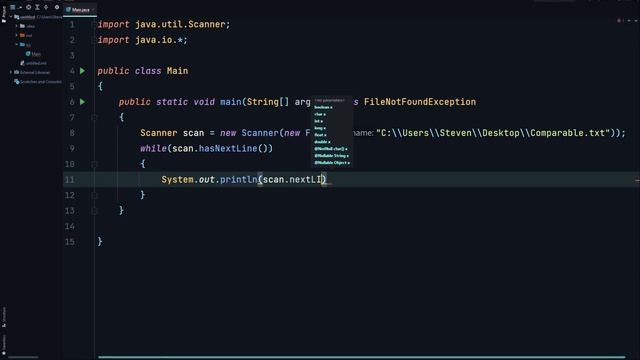Fold the while block at line 10
The height and width of the screenshot is (360, 640).
(94, 164)
